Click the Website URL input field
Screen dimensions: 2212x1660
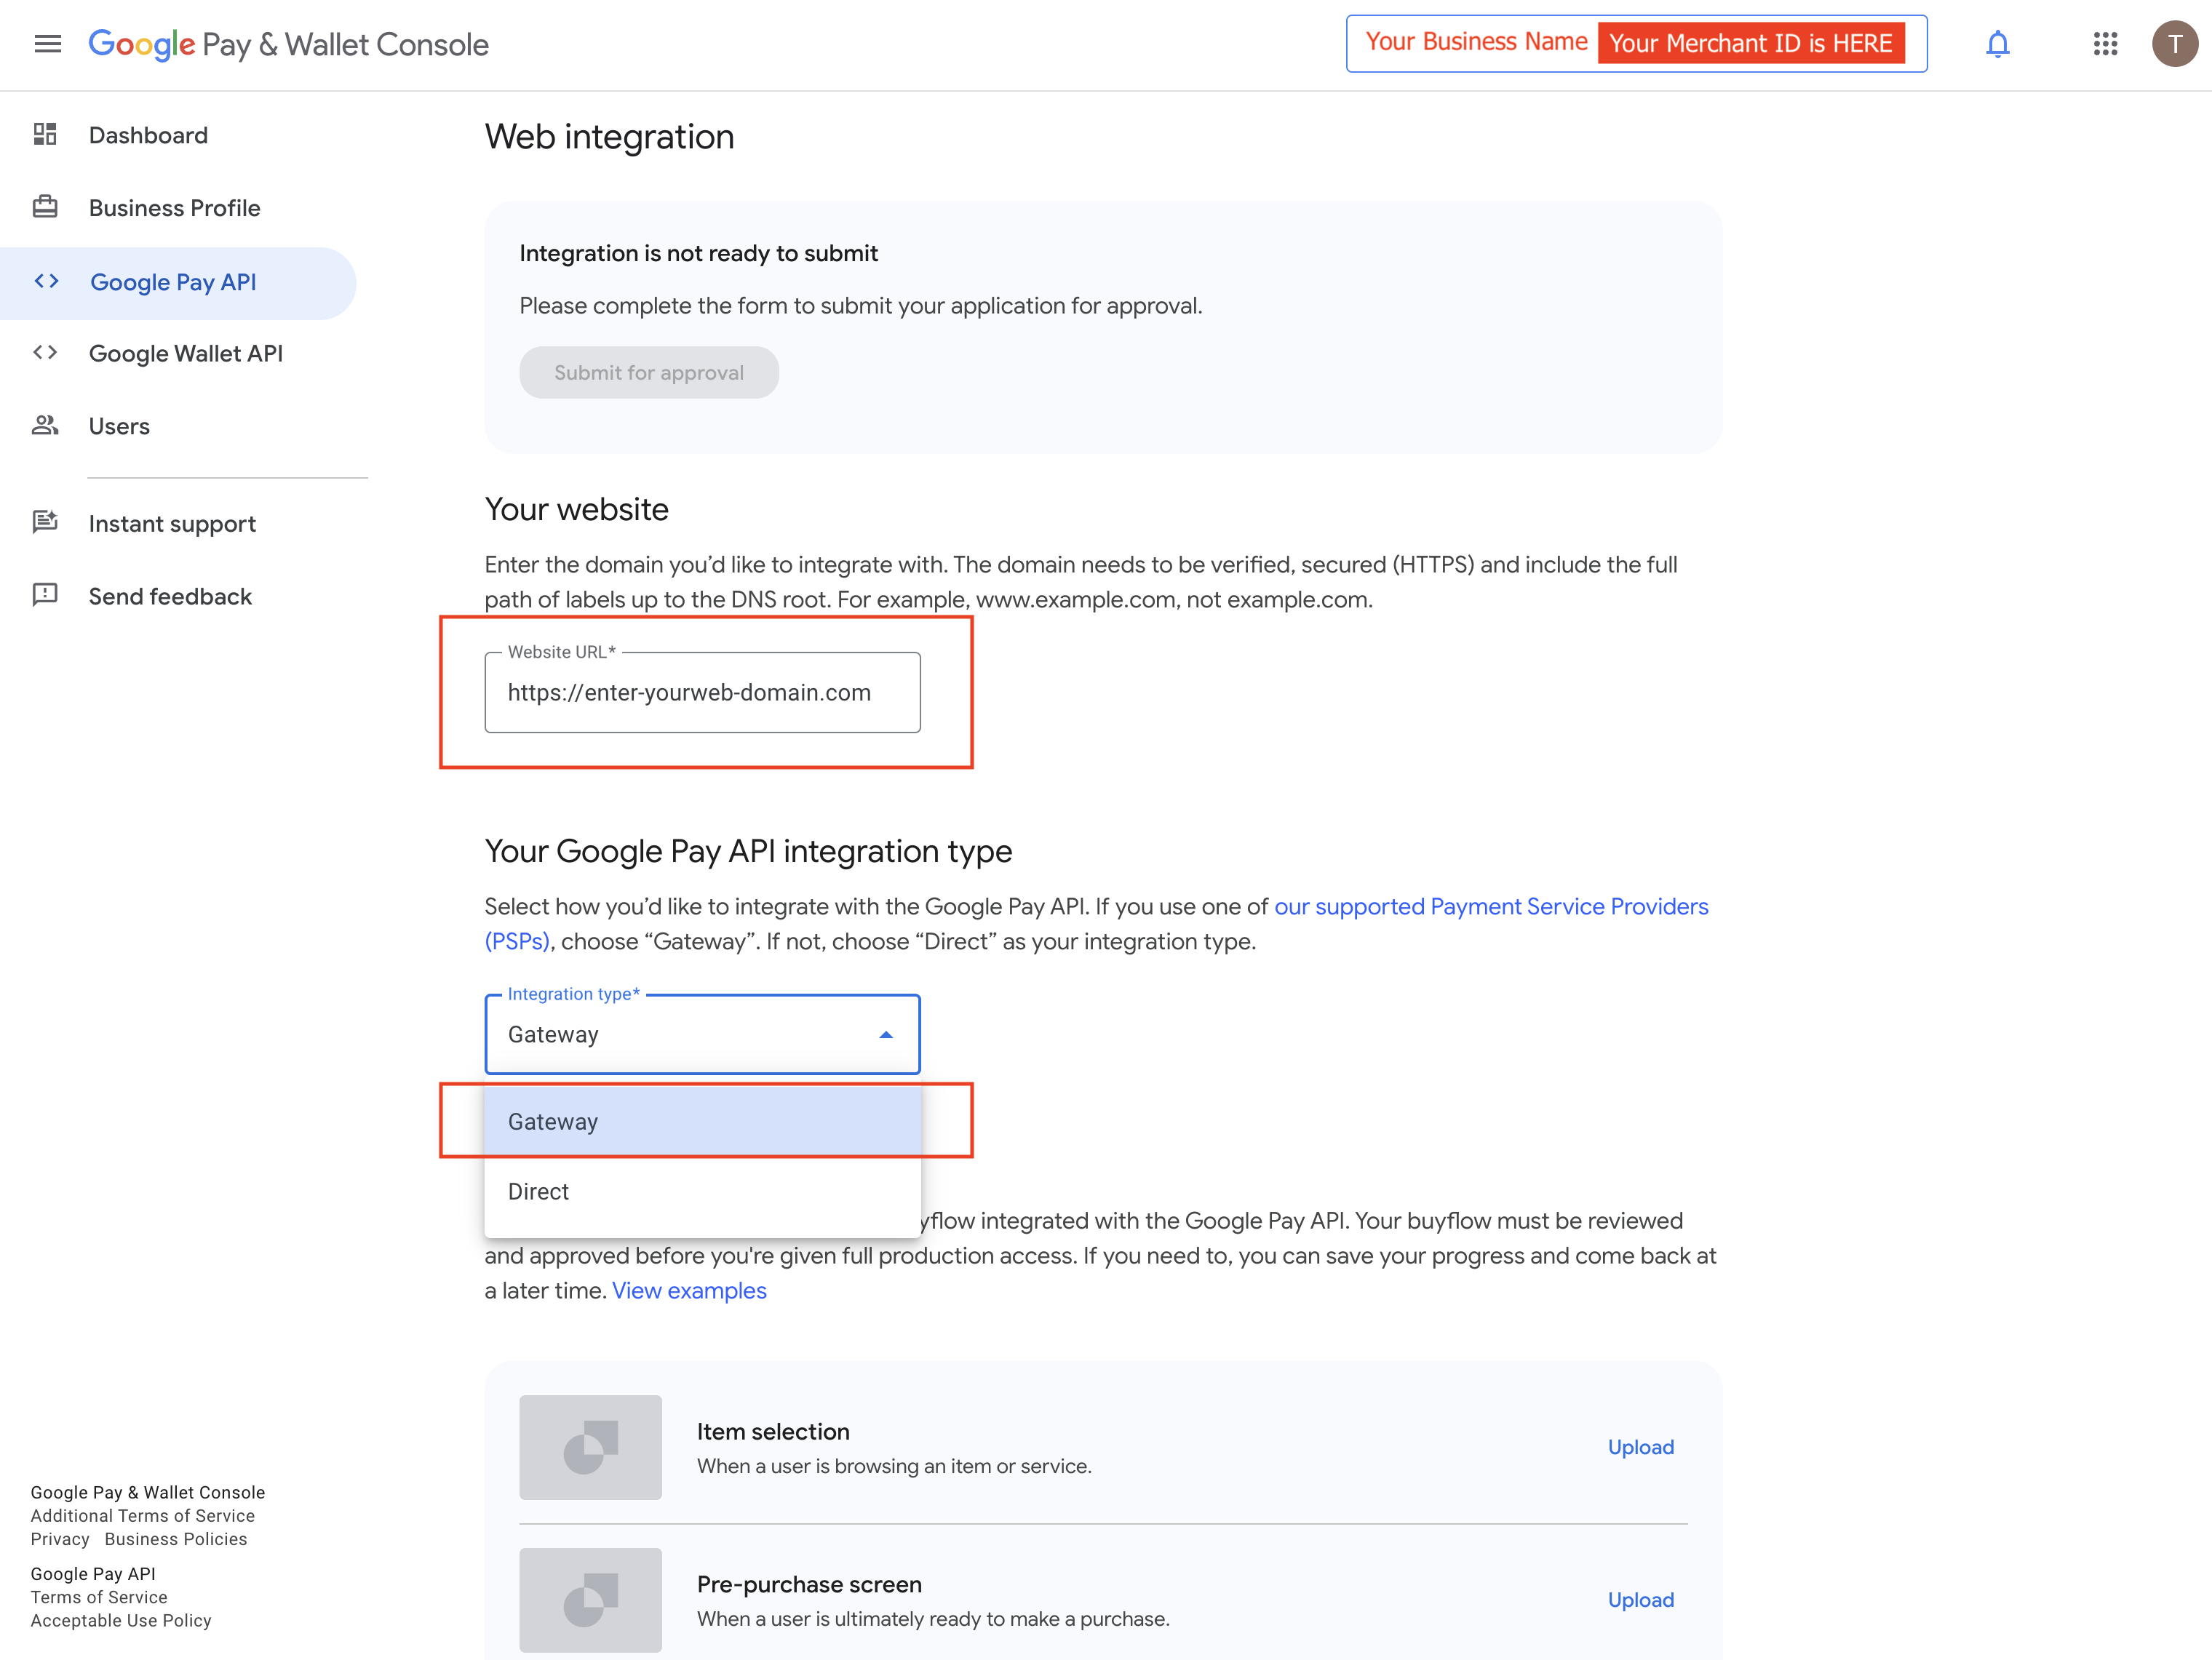point(702,693)
